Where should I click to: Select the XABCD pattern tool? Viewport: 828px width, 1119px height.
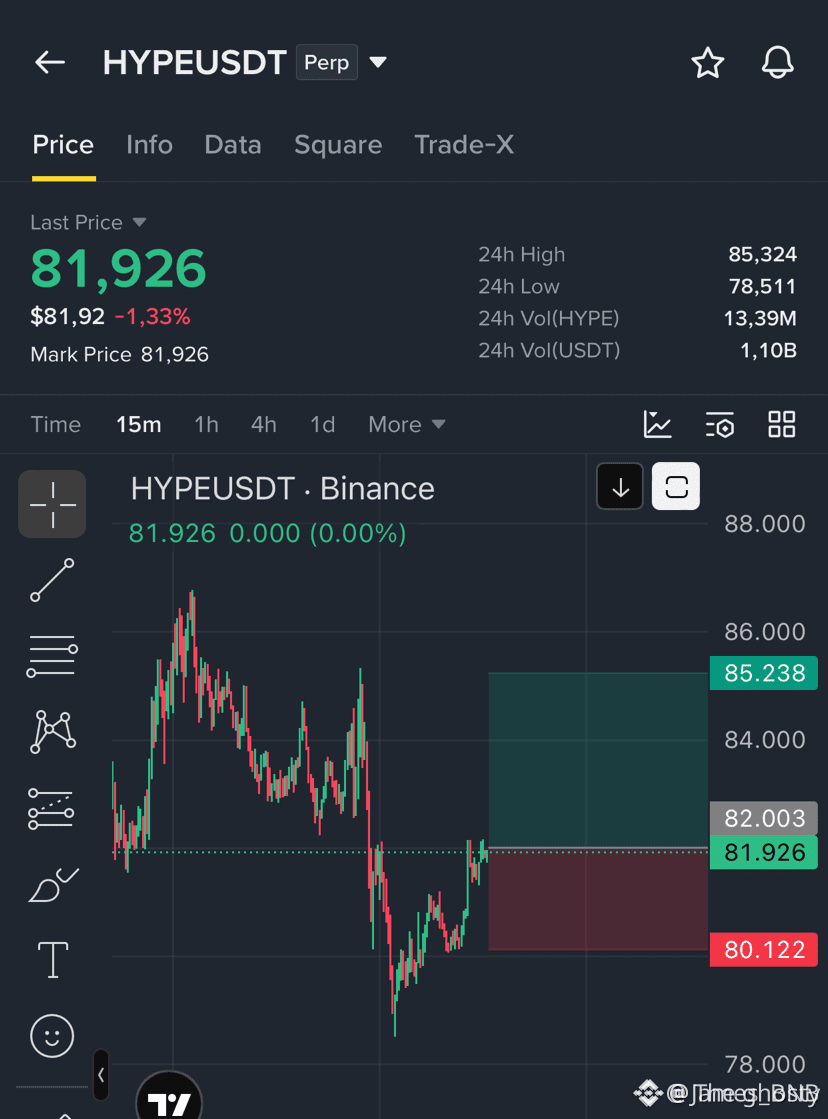pos(53,731)
